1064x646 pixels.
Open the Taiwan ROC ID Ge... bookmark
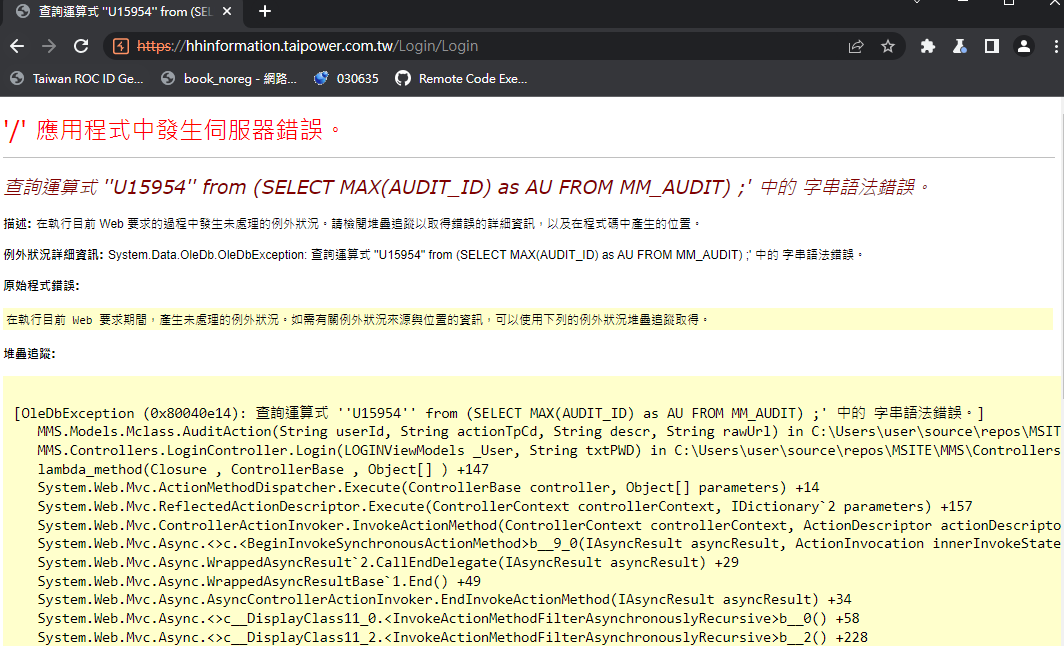click(77, 79)
